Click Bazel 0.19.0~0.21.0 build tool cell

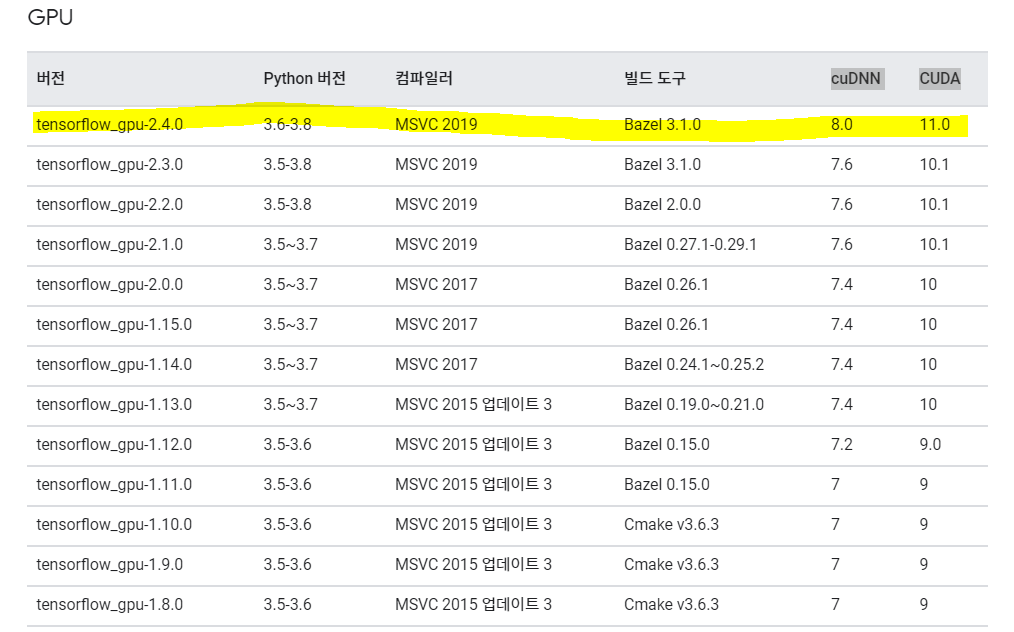(694, 405)
